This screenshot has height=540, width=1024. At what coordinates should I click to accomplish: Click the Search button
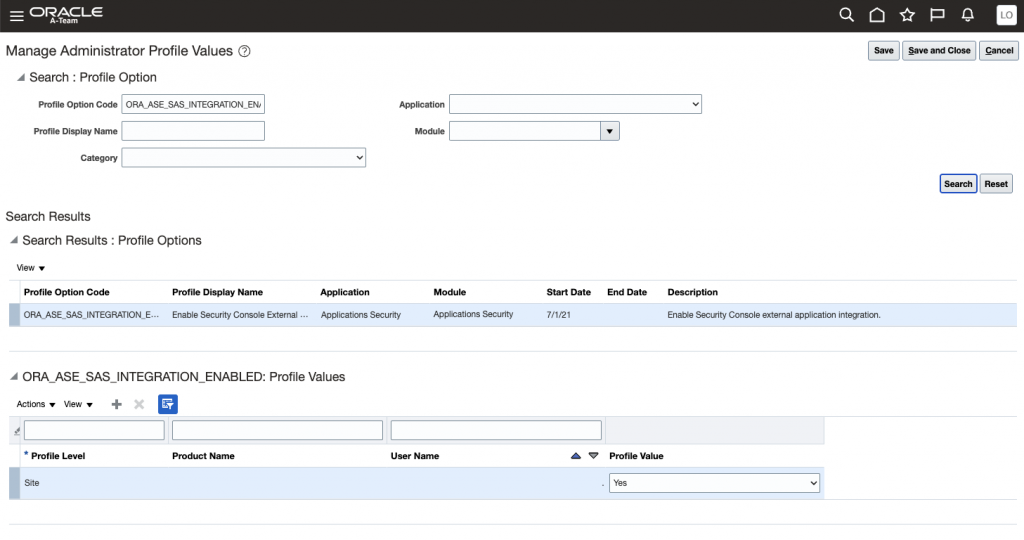[957, 184]
